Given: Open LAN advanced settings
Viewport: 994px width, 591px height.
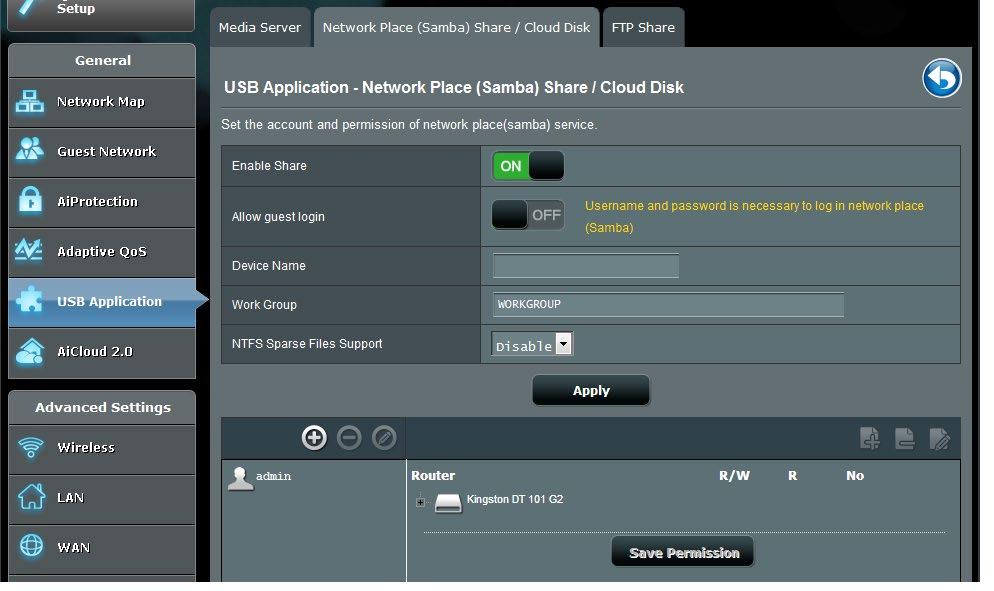Looking at the screenshot, I should (x=102, y=499).
